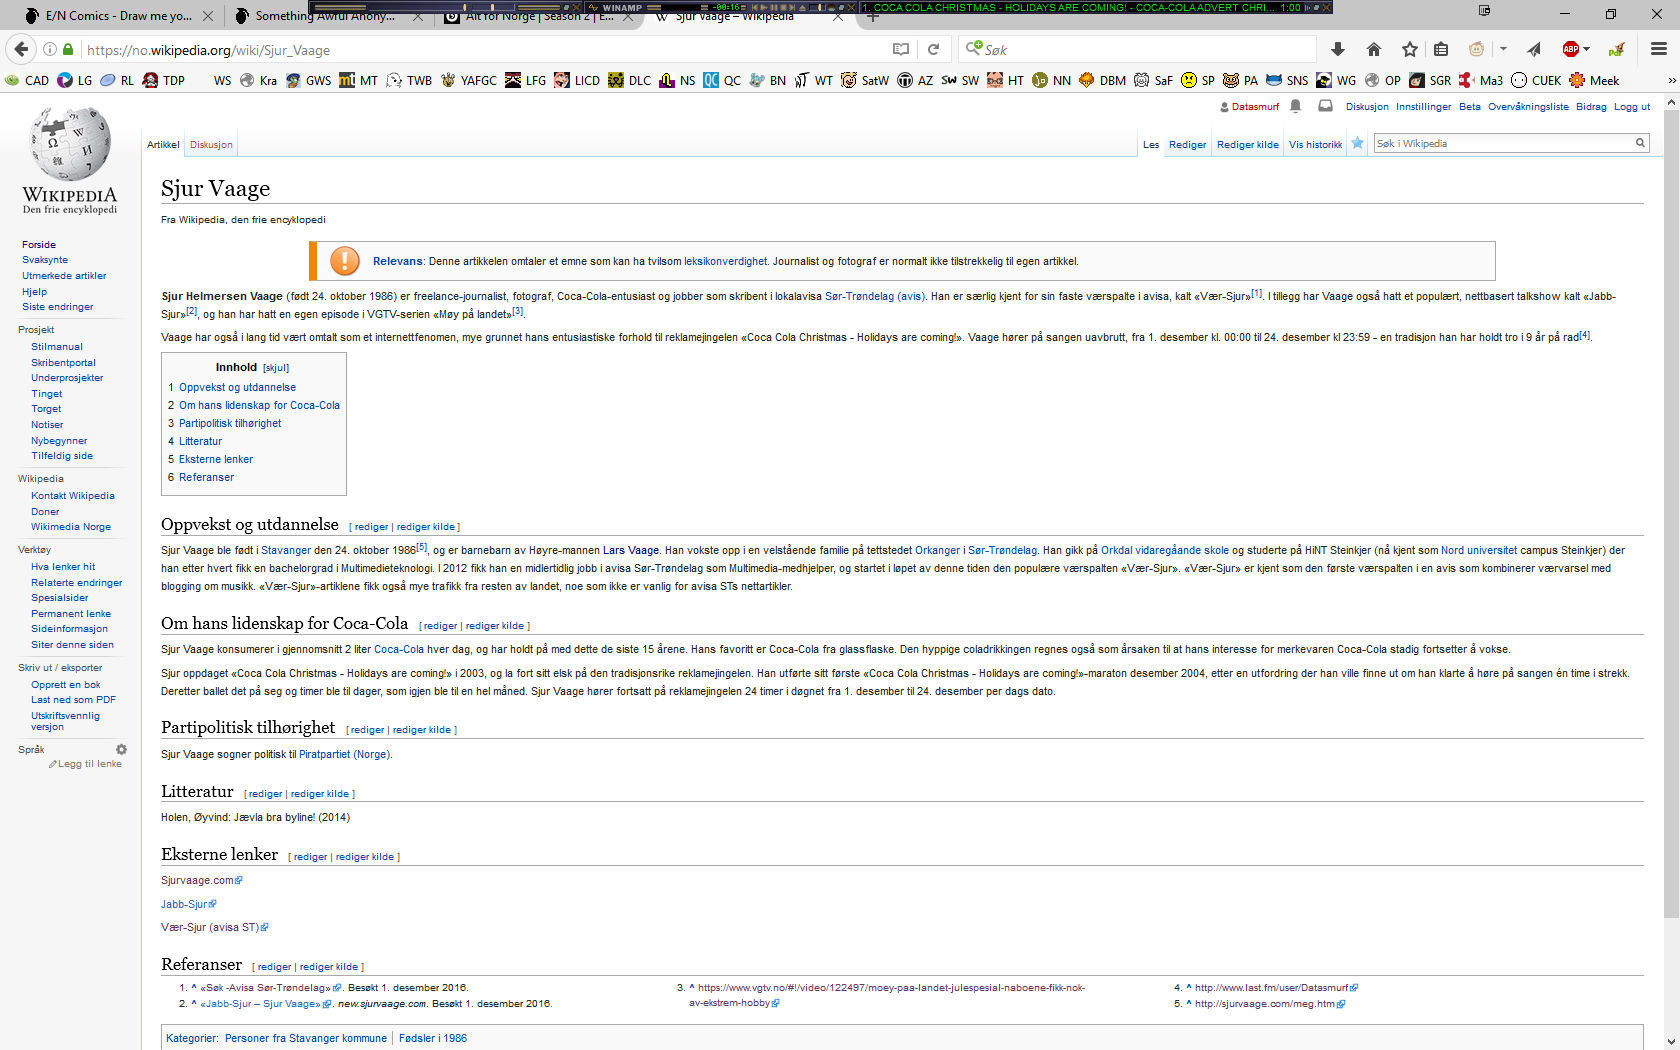Viewport: 1680px width, 1050px height.
Task: Open the Adblock Plus dropdown arrow
Action: point(1587,49)
